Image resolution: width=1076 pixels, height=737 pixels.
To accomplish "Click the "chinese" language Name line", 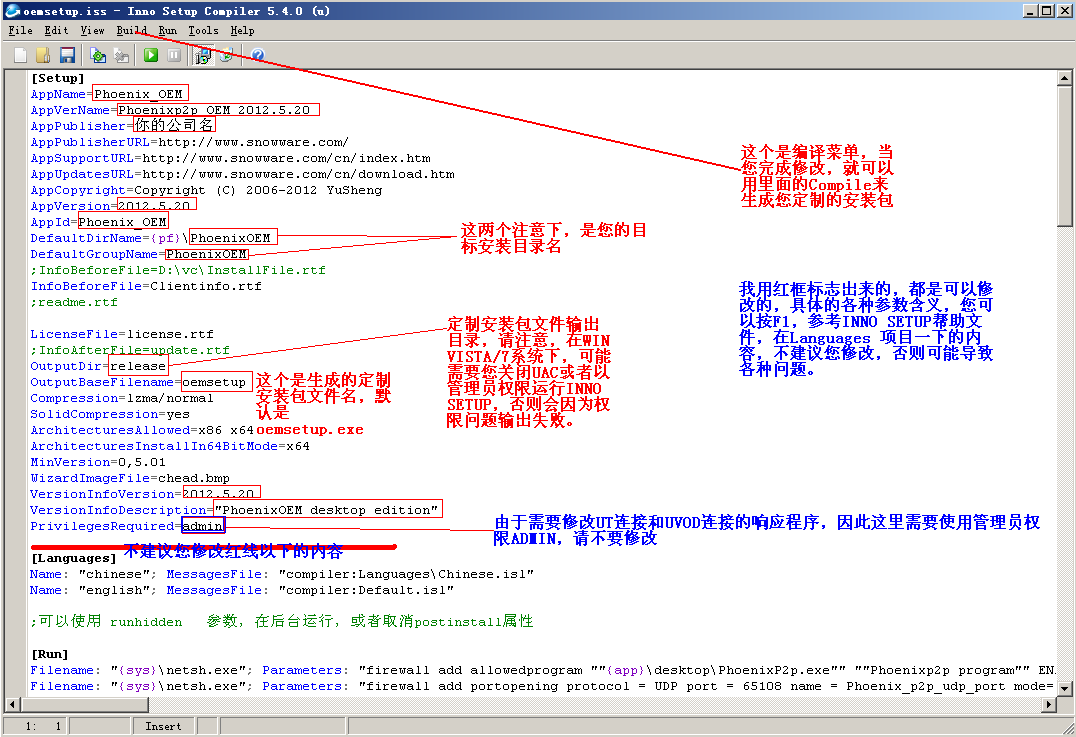I will [281, 574].
